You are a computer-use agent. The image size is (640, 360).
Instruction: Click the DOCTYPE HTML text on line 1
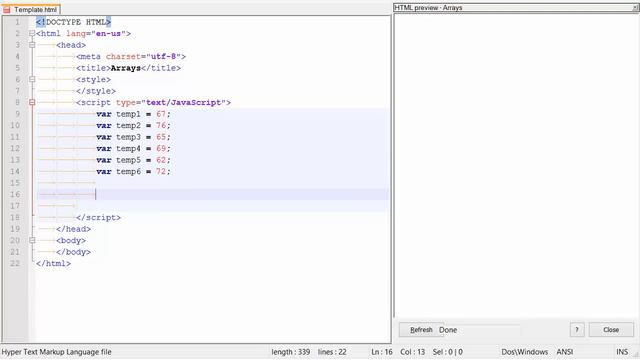tap(76, 22)
